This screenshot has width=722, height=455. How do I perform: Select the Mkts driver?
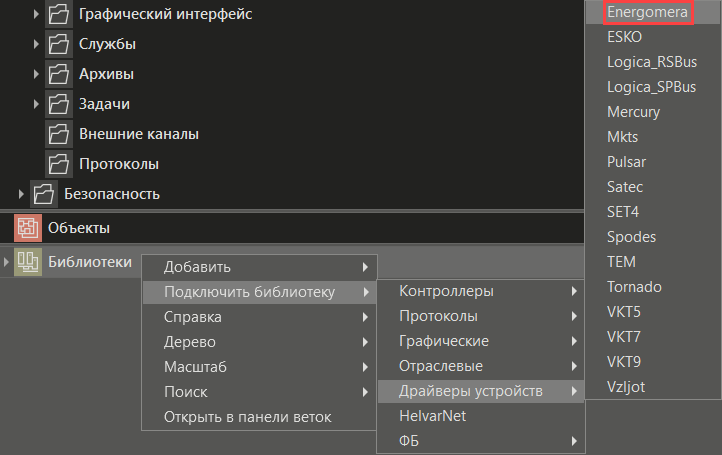(x=653, y=137)
